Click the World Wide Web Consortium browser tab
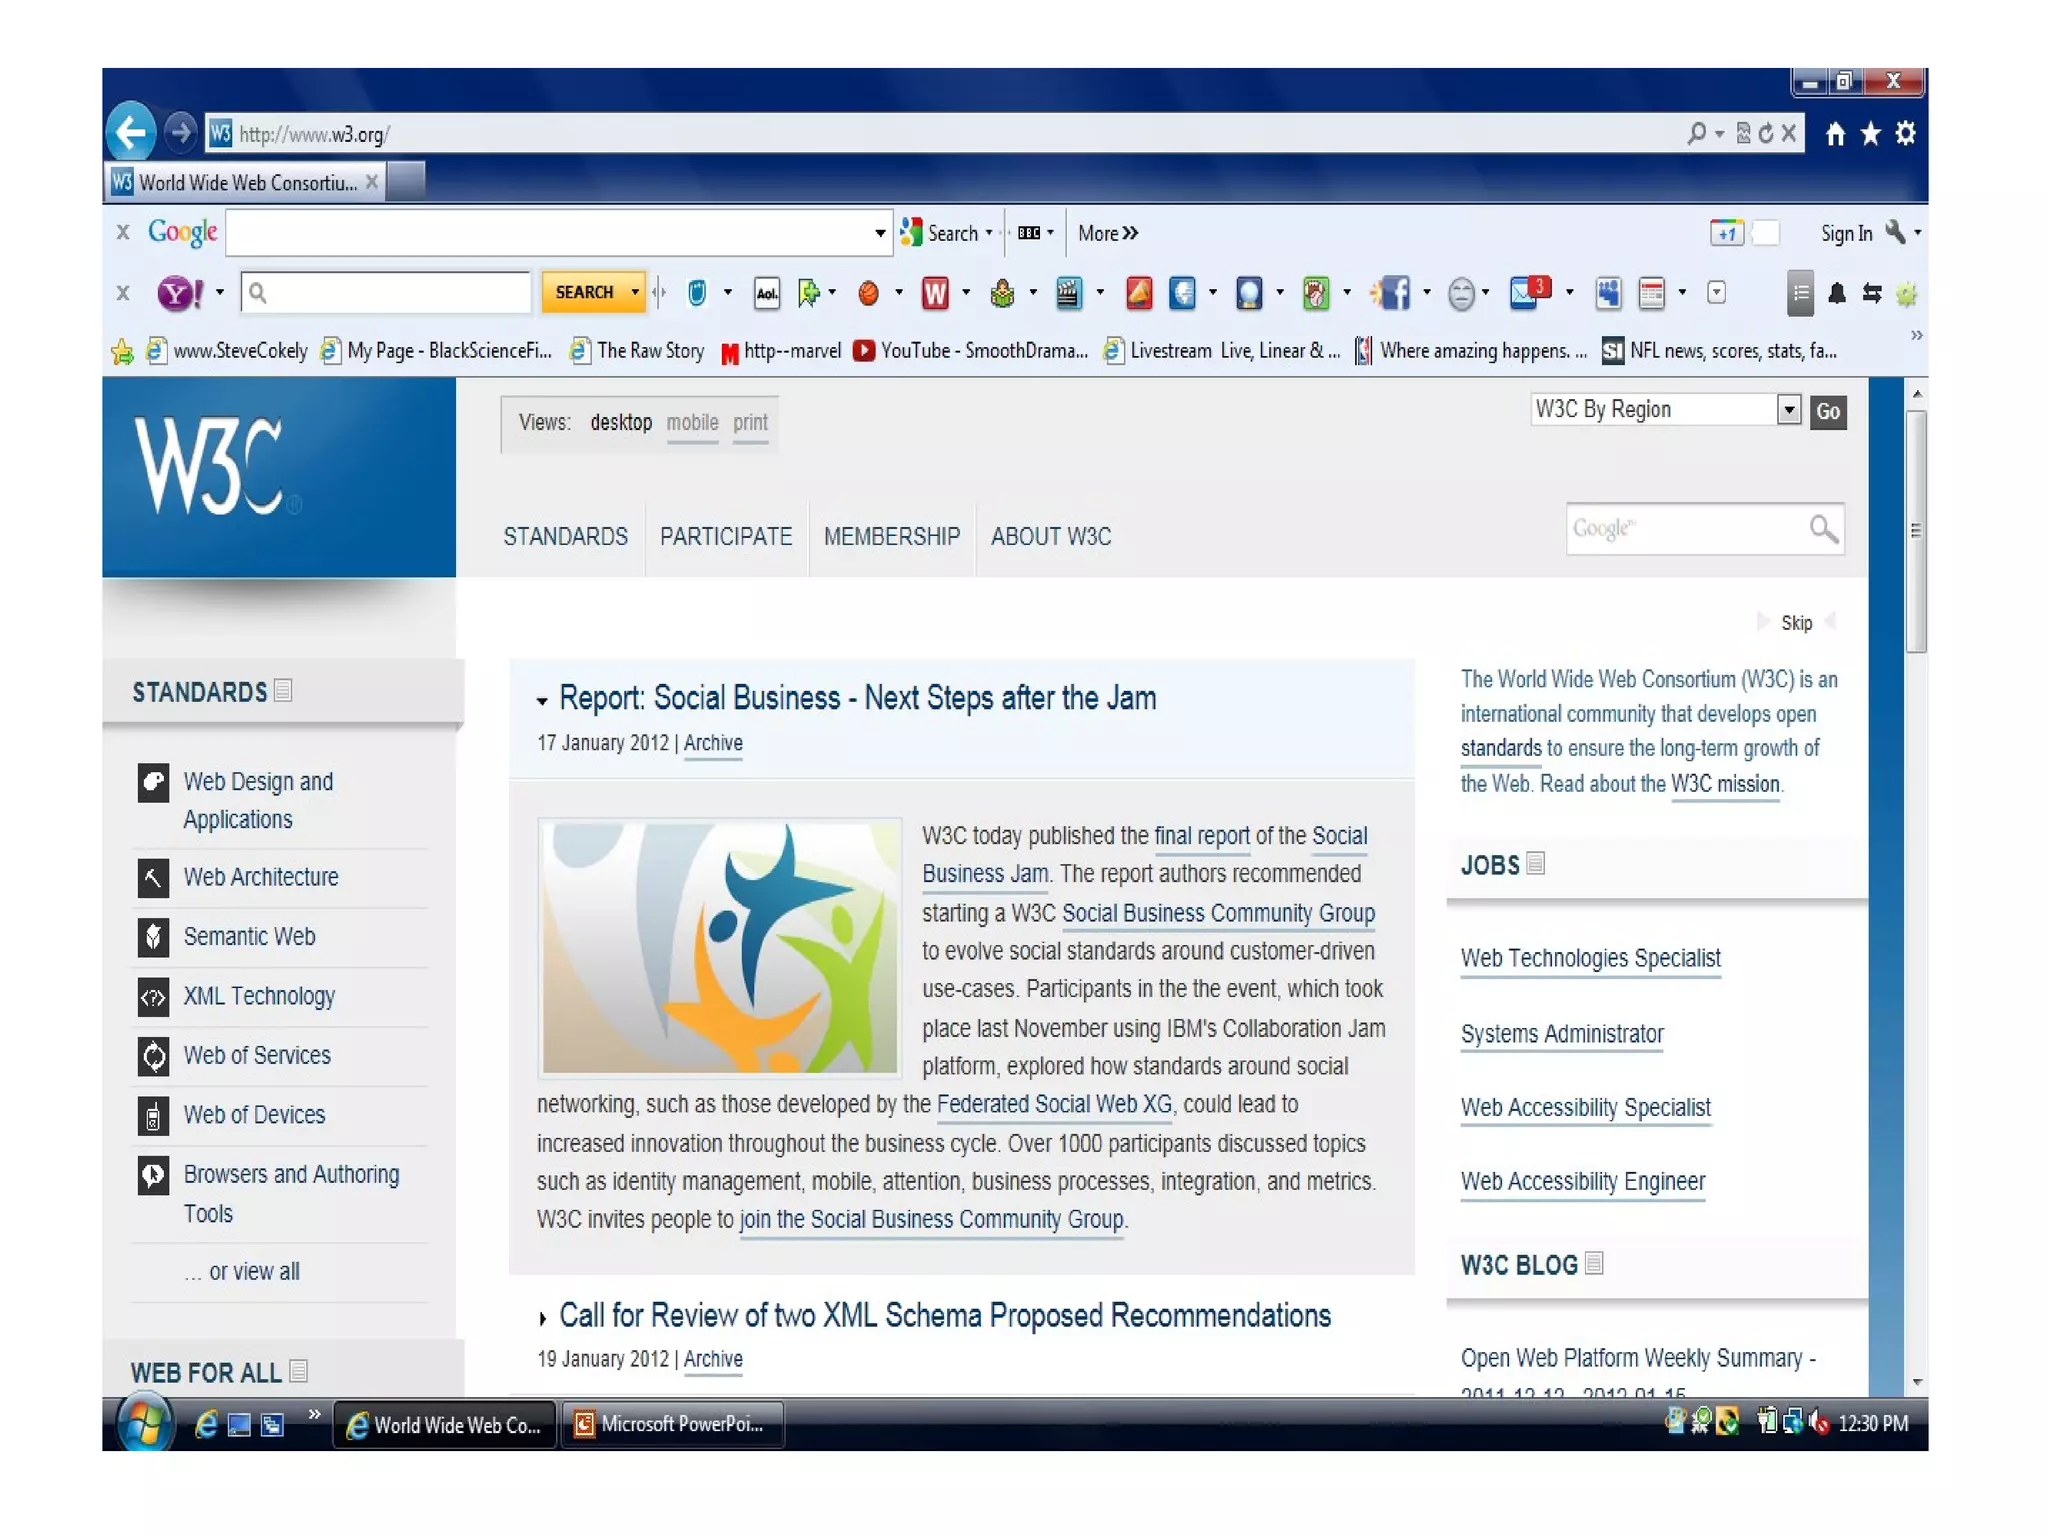Image resolution: width=2048 pixels, height=1536 pixels. tap(246, 183)
